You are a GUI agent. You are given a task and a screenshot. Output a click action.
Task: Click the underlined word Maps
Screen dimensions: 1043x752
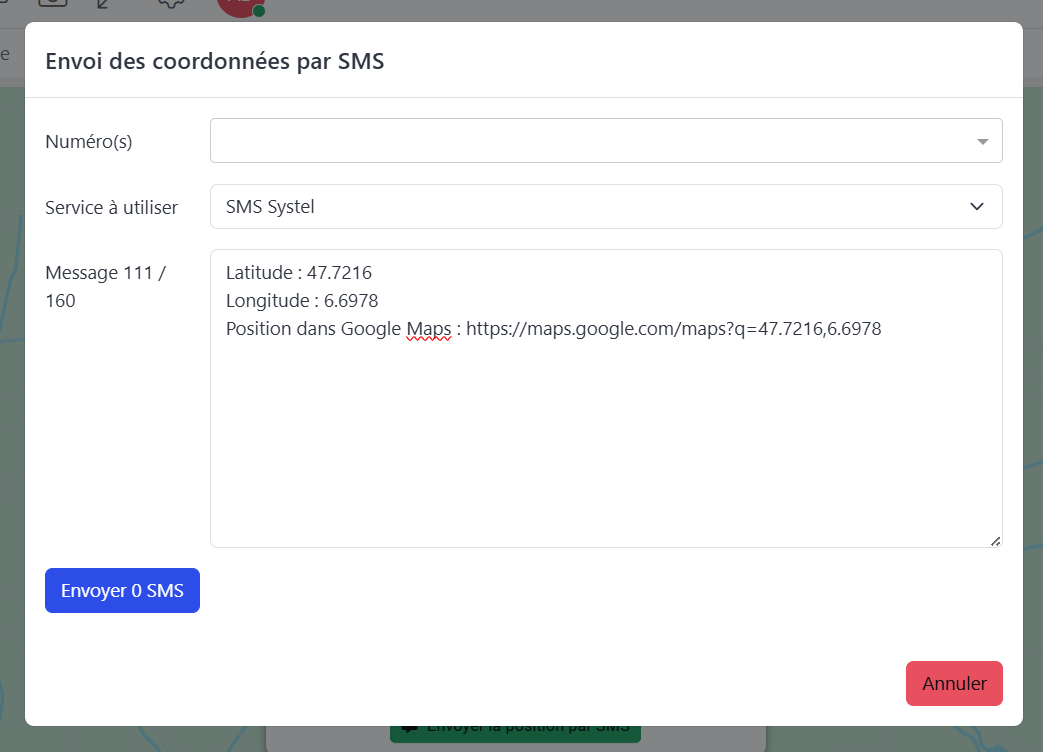(x=429, y=329)
